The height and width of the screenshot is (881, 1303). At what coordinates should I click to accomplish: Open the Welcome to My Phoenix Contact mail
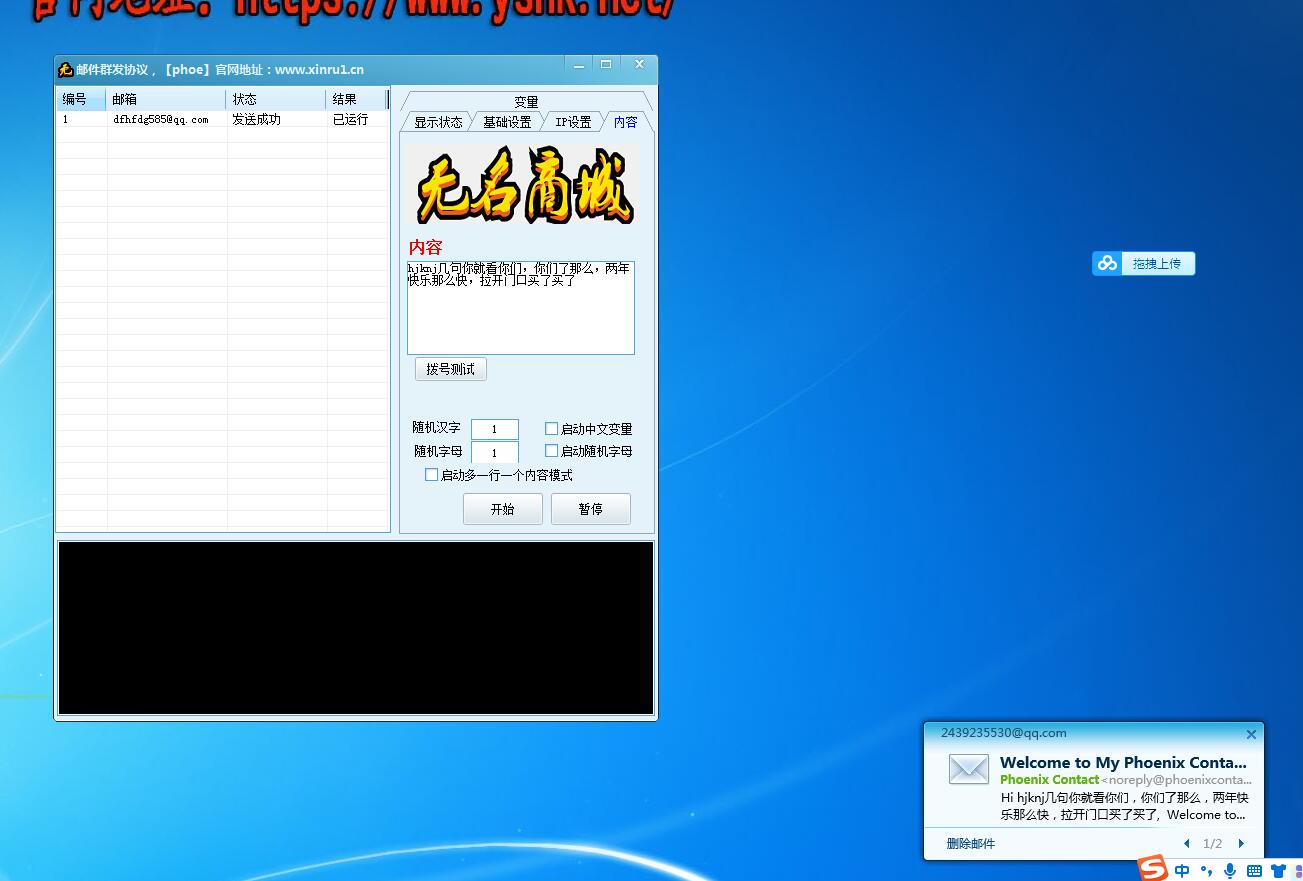click(1123, 763)
